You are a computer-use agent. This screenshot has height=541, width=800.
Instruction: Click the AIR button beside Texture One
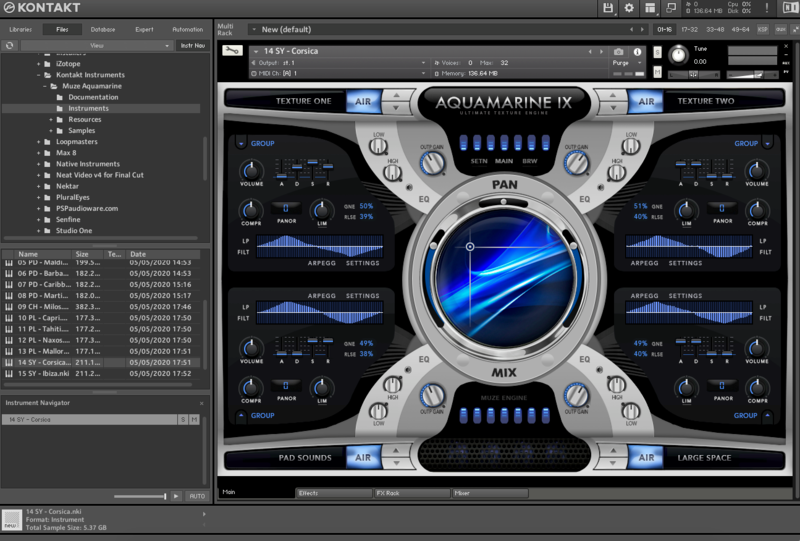(x=363, y=101)
